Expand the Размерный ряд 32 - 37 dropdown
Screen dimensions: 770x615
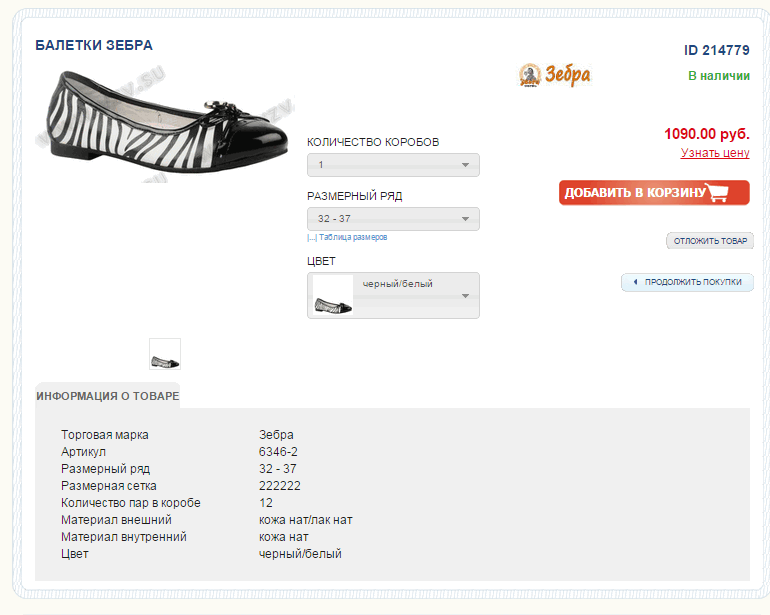[x=393, y=219]
